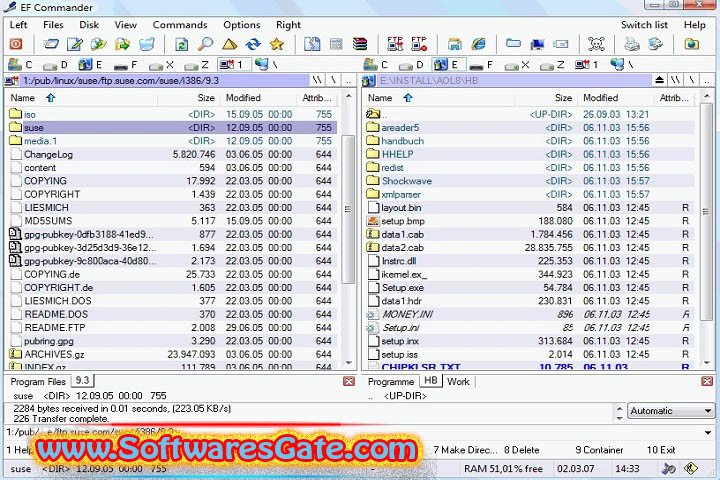
Task: Click the 7 Make Directory function button
Action: click(465, 450)
